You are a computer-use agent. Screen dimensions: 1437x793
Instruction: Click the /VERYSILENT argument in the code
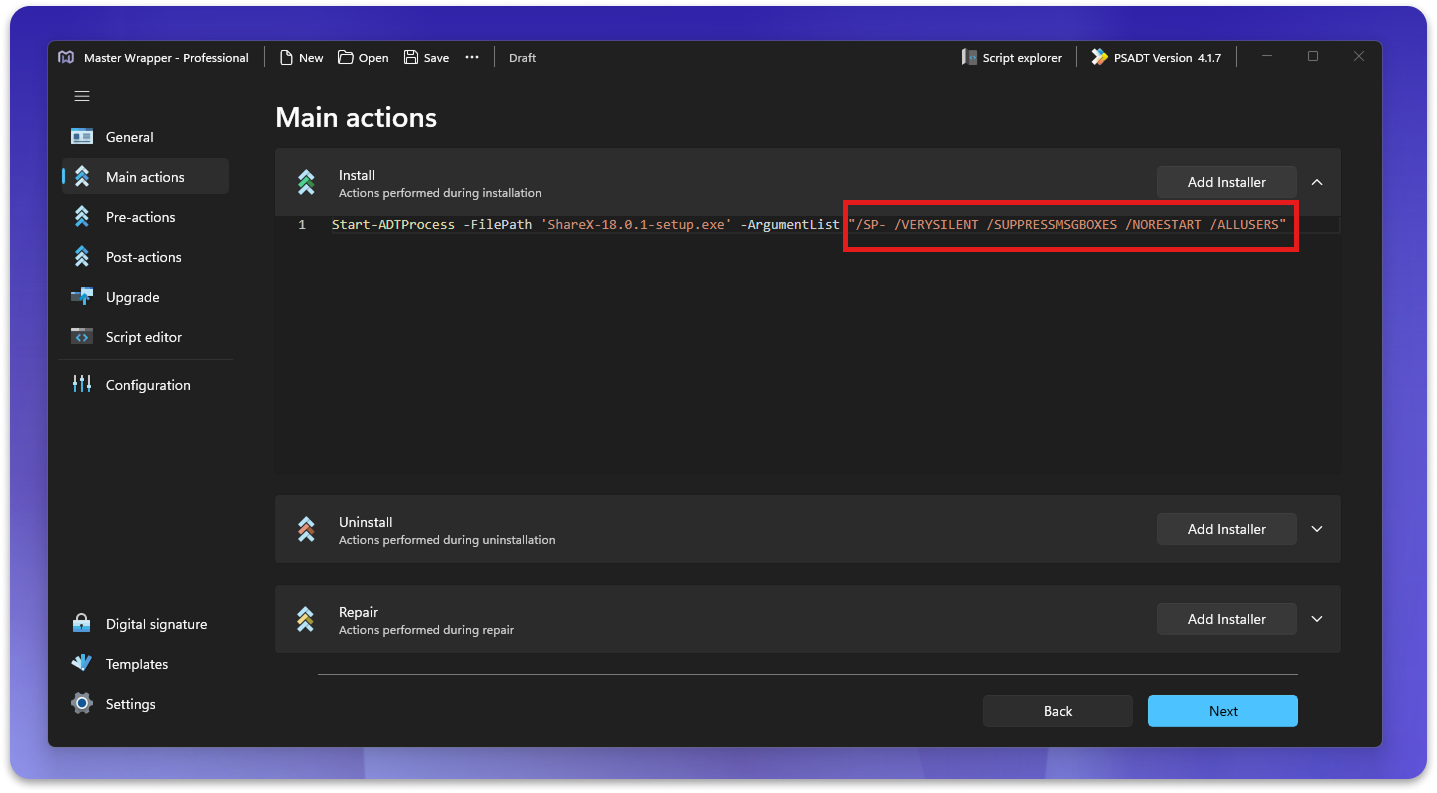tap(936, 225)
